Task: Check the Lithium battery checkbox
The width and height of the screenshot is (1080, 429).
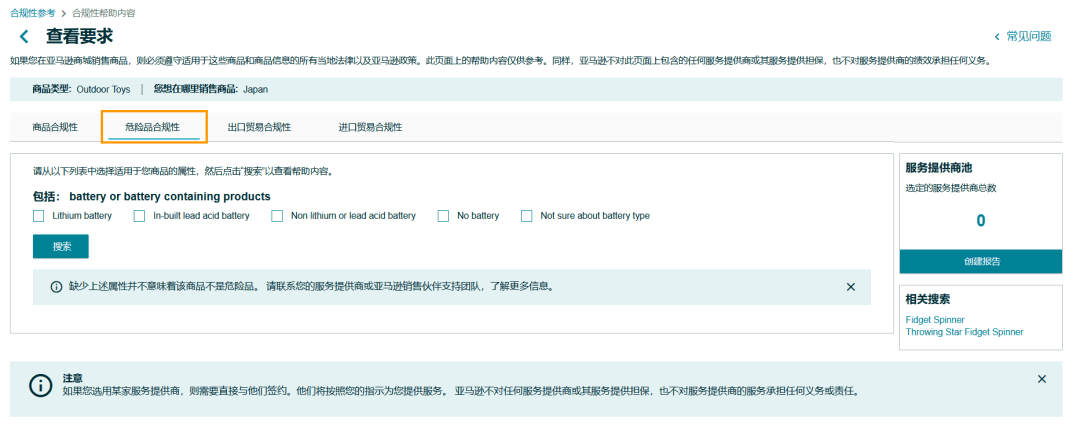Action: 39,216
